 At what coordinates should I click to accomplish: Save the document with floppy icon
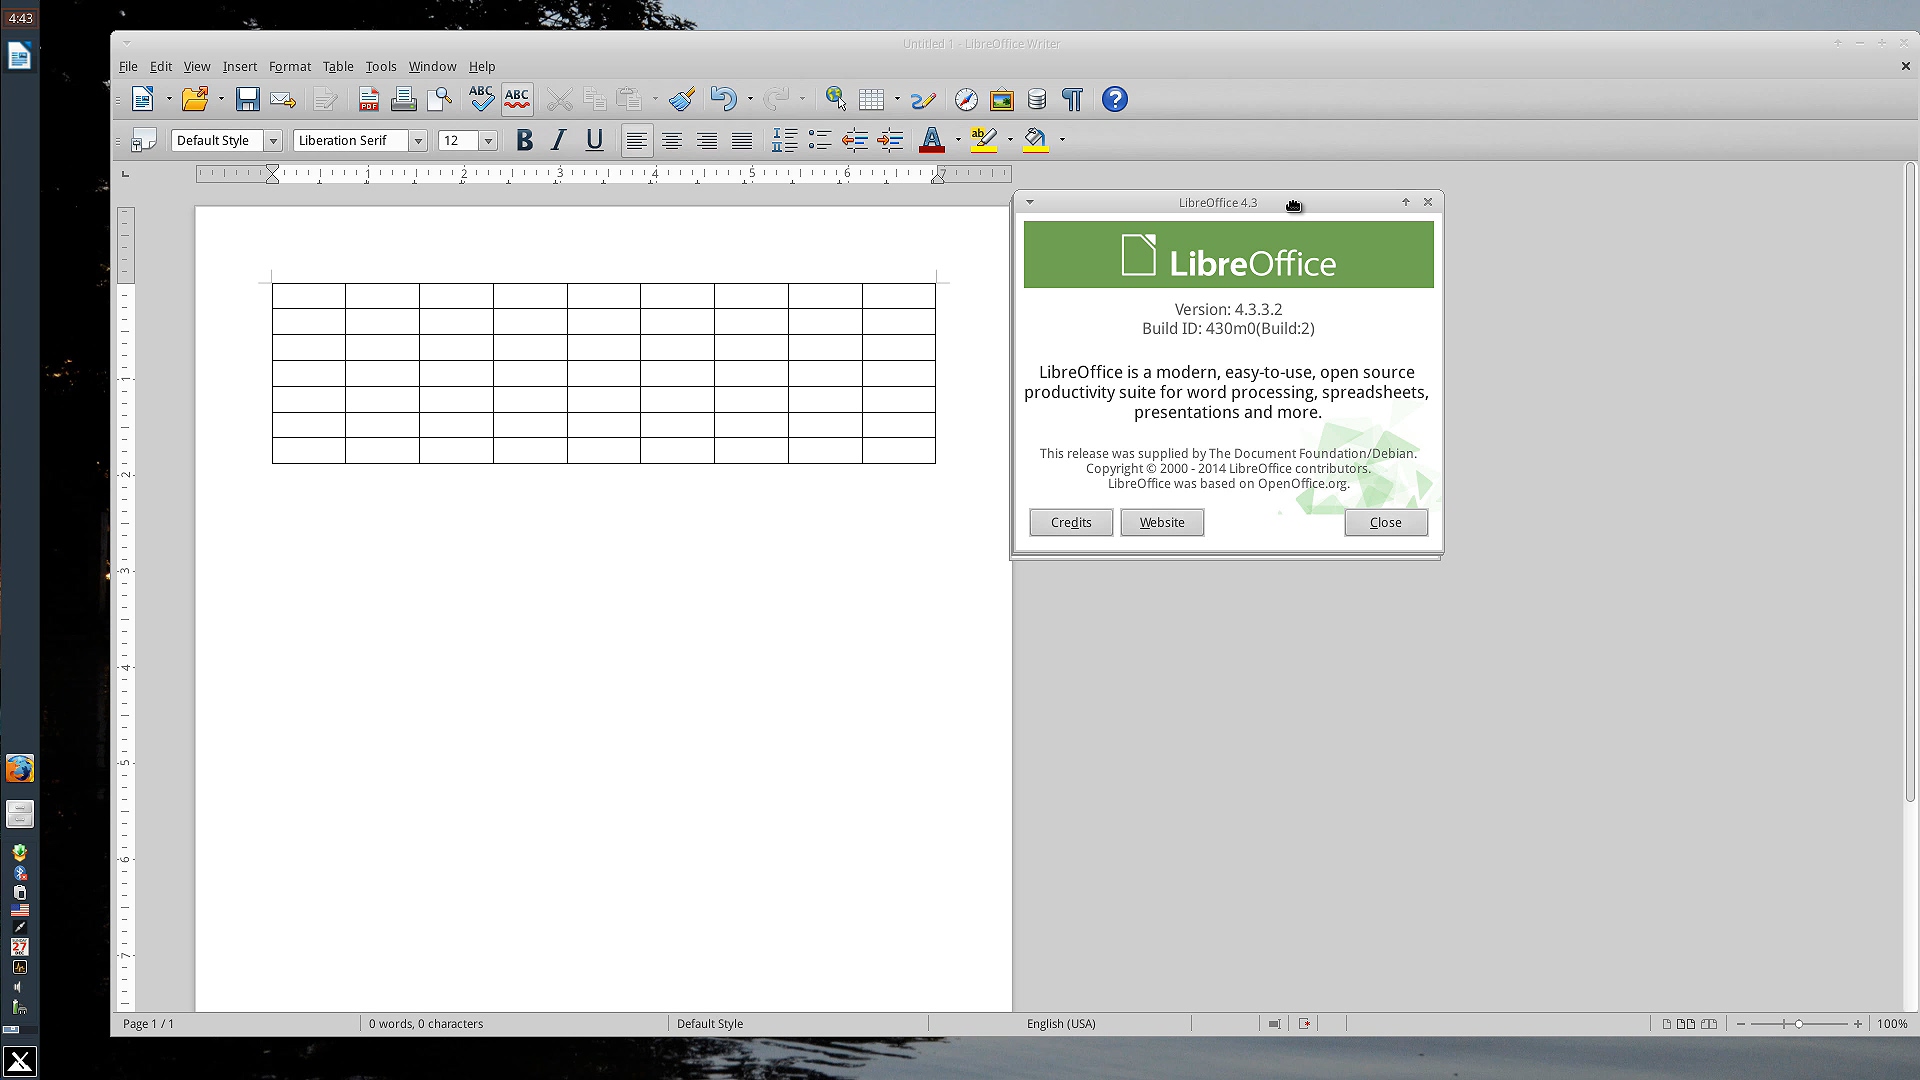tap(247, 99)
